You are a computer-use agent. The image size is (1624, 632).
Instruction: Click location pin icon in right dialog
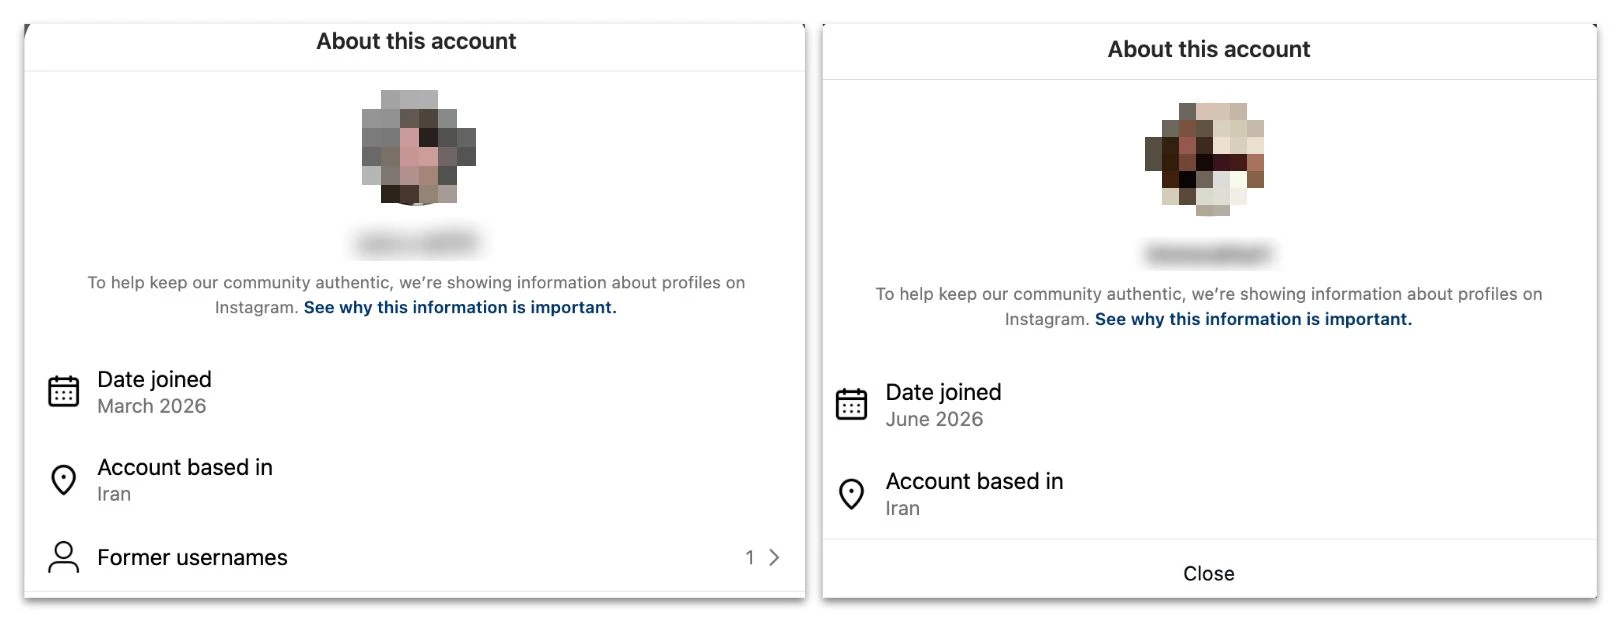pos(851,494)
